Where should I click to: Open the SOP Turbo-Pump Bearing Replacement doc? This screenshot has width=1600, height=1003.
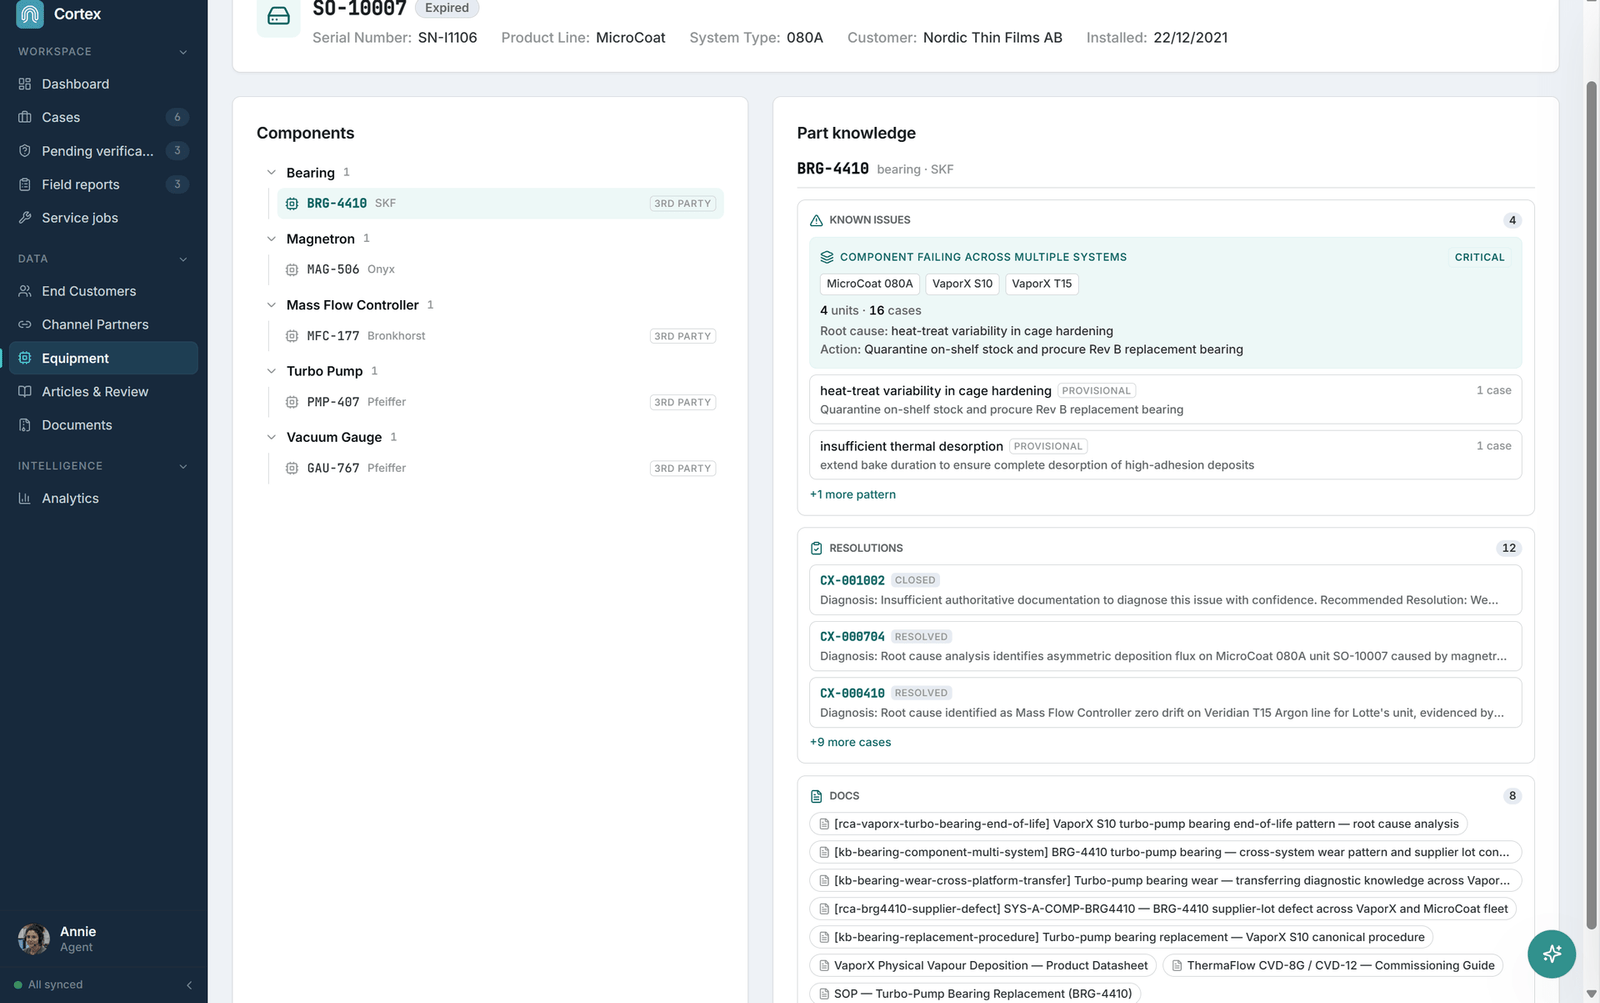[975, 994]
